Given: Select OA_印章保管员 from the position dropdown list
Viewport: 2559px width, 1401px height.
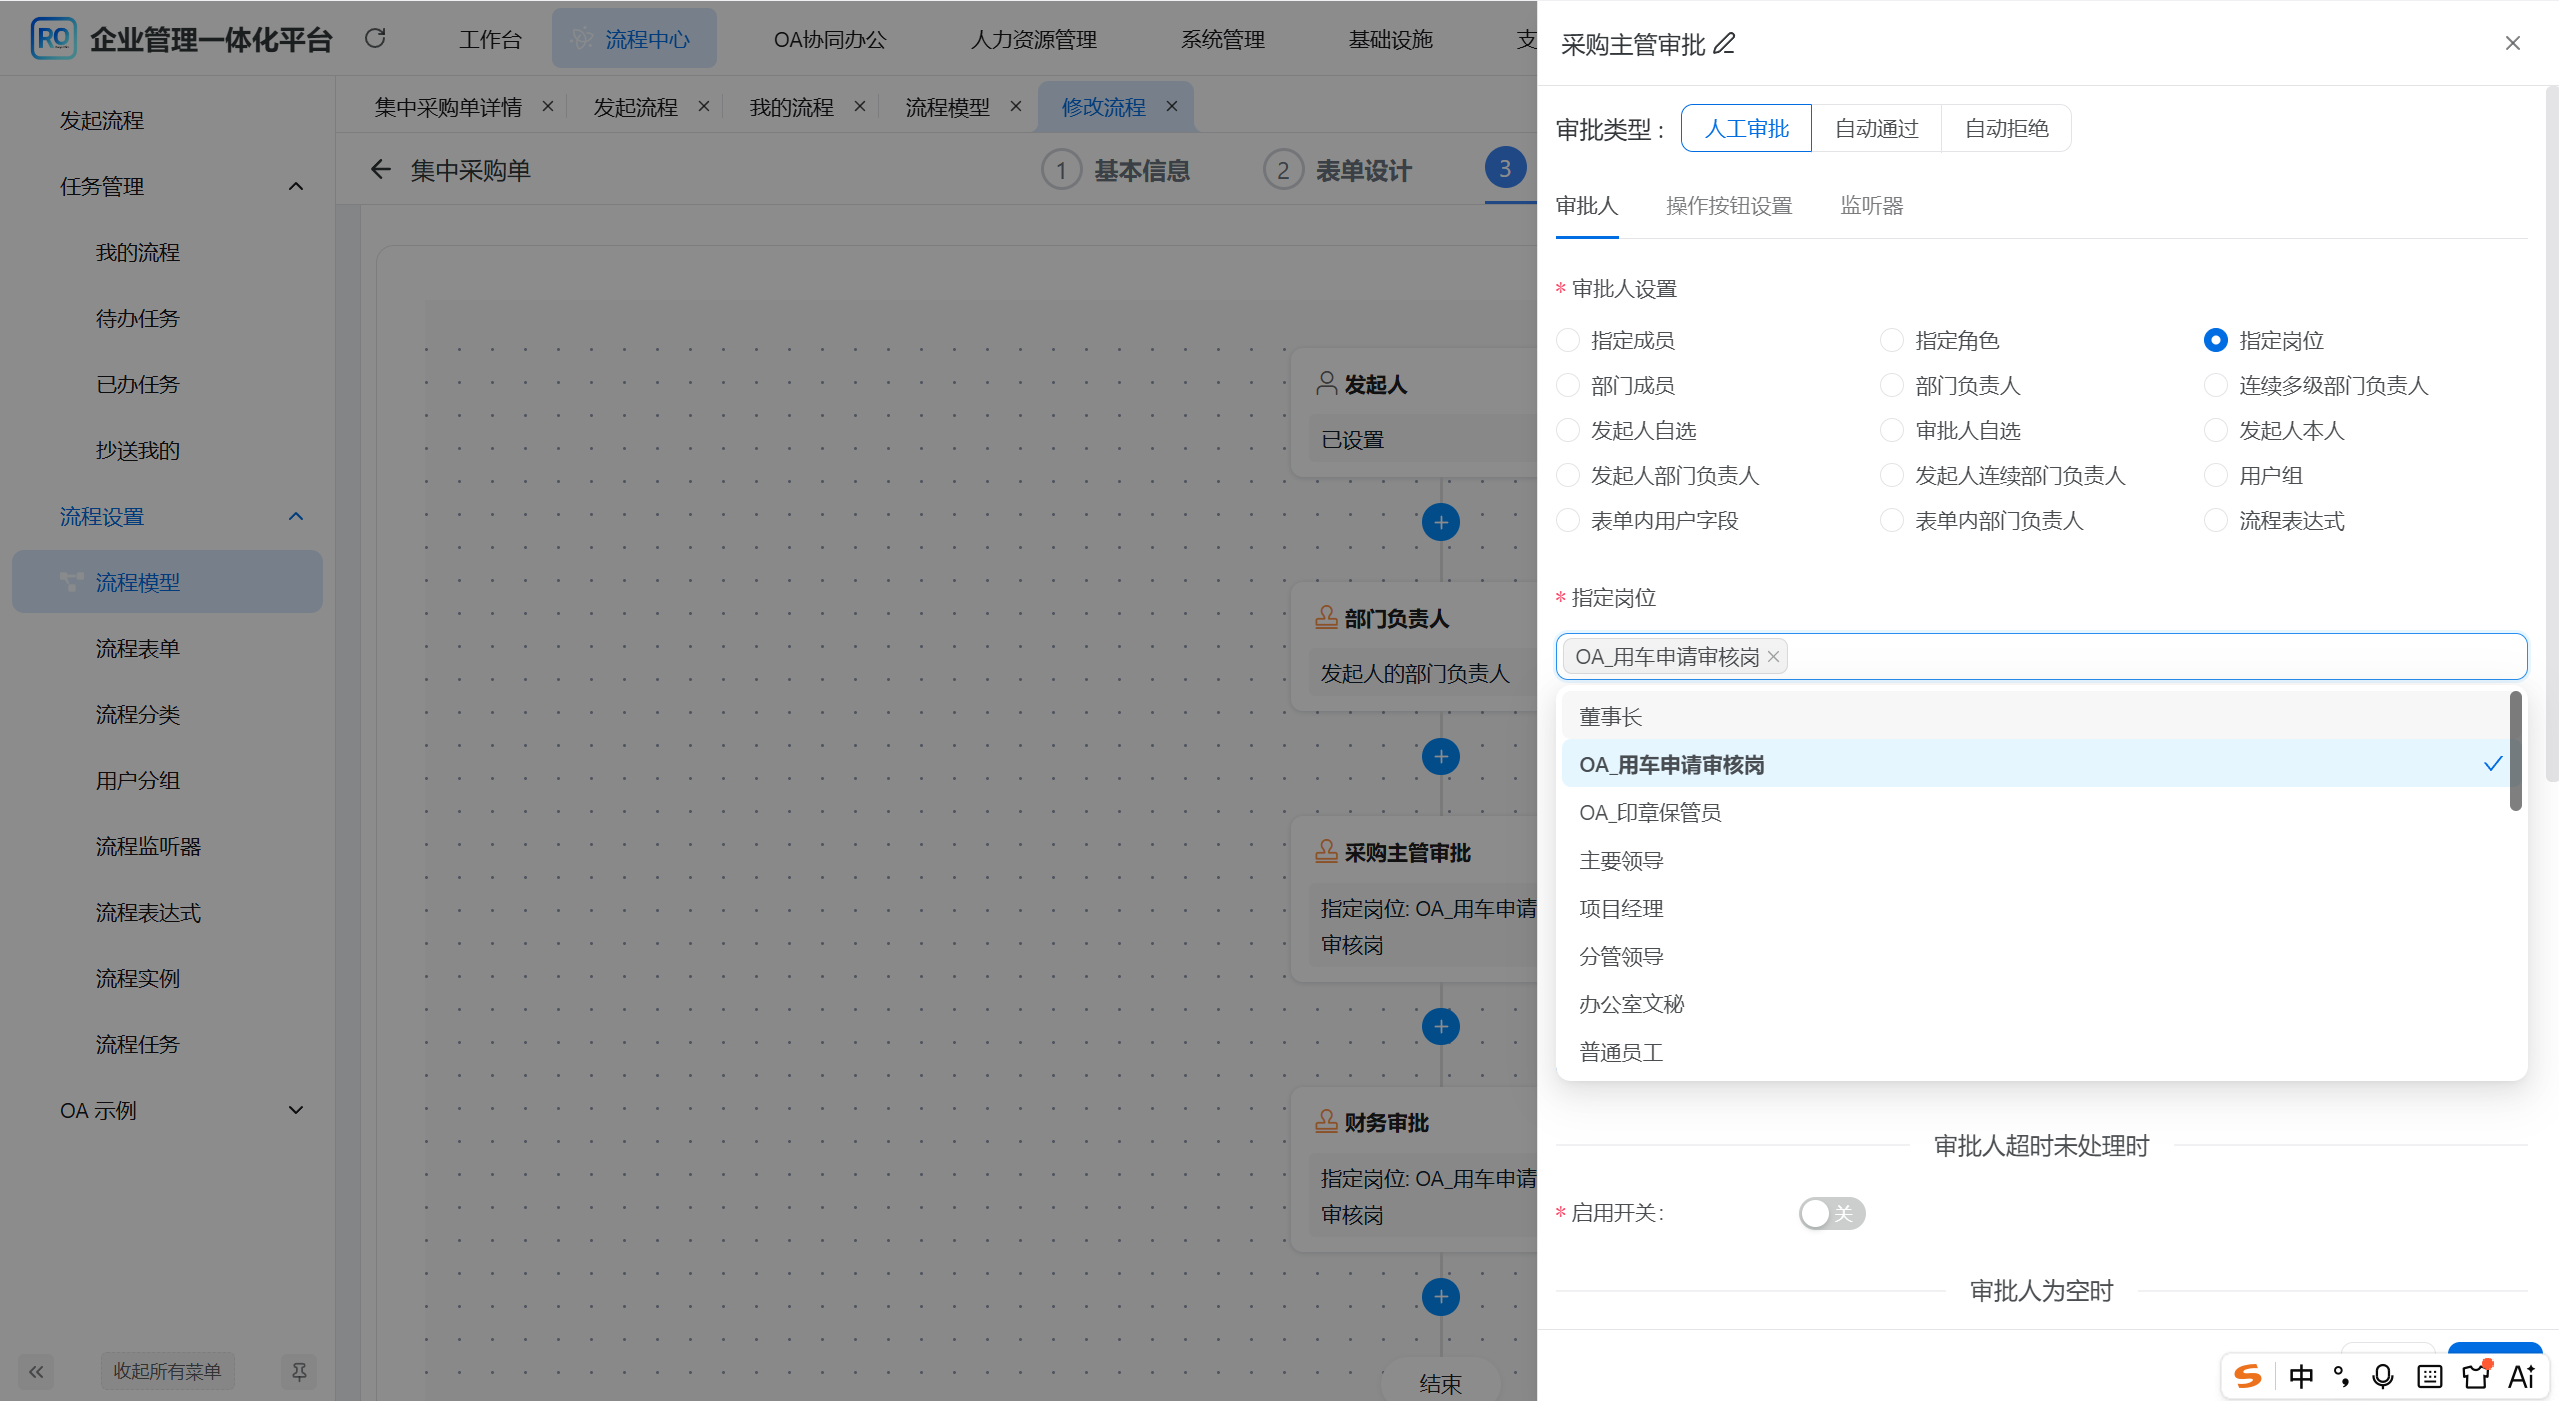Looking at the screenshot, I should 1649,812.
